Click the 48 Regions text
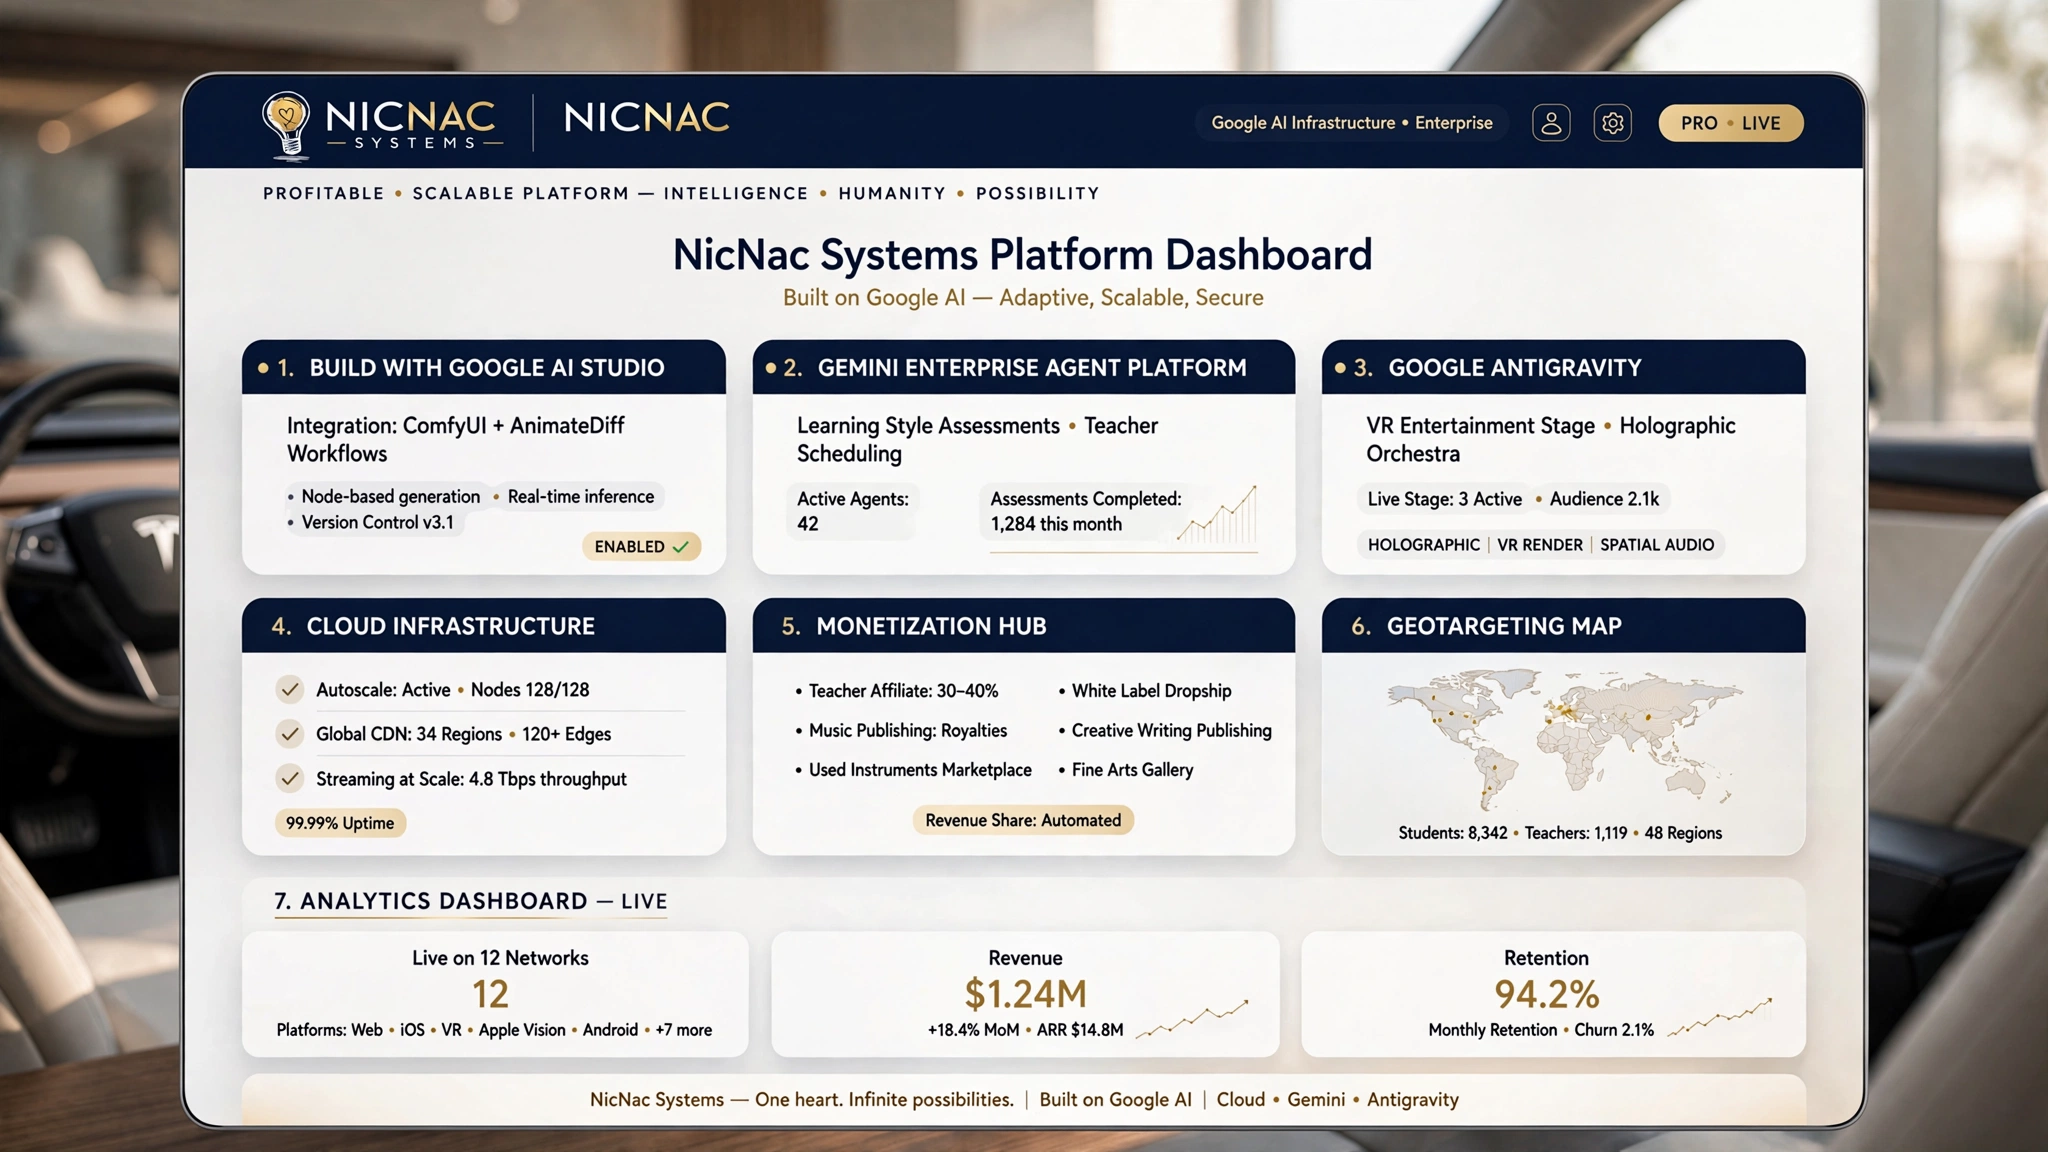The width and height of the screenshot is (2048, 1152). [1683, 833]
